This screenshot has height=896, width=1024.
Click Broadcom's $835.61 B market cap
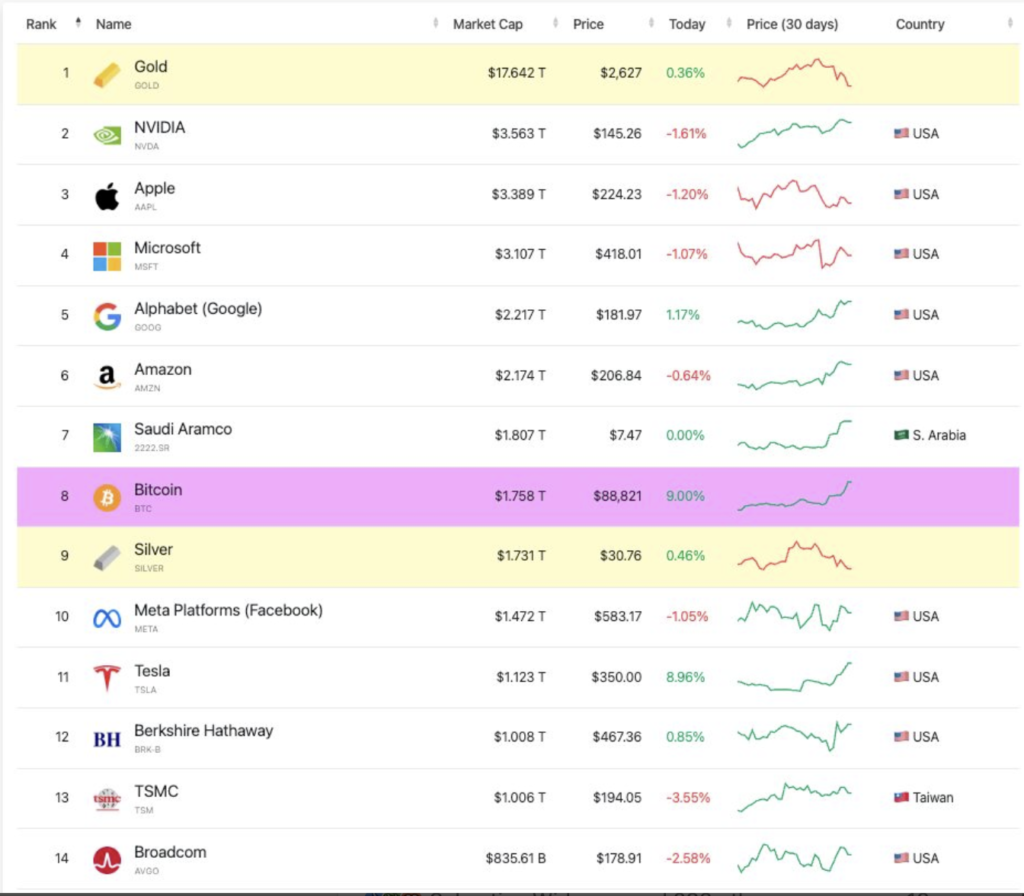516,858
